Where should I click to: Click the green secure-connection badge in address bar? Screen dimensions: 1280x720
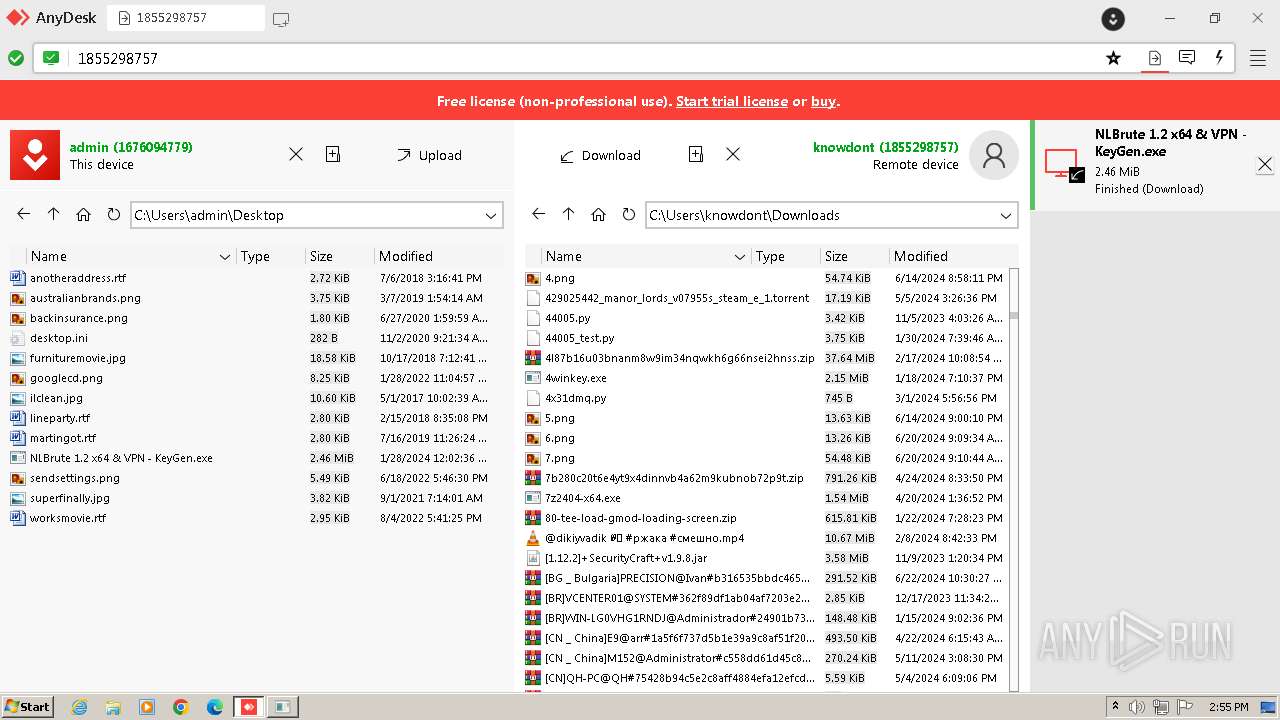click(51, 58)
